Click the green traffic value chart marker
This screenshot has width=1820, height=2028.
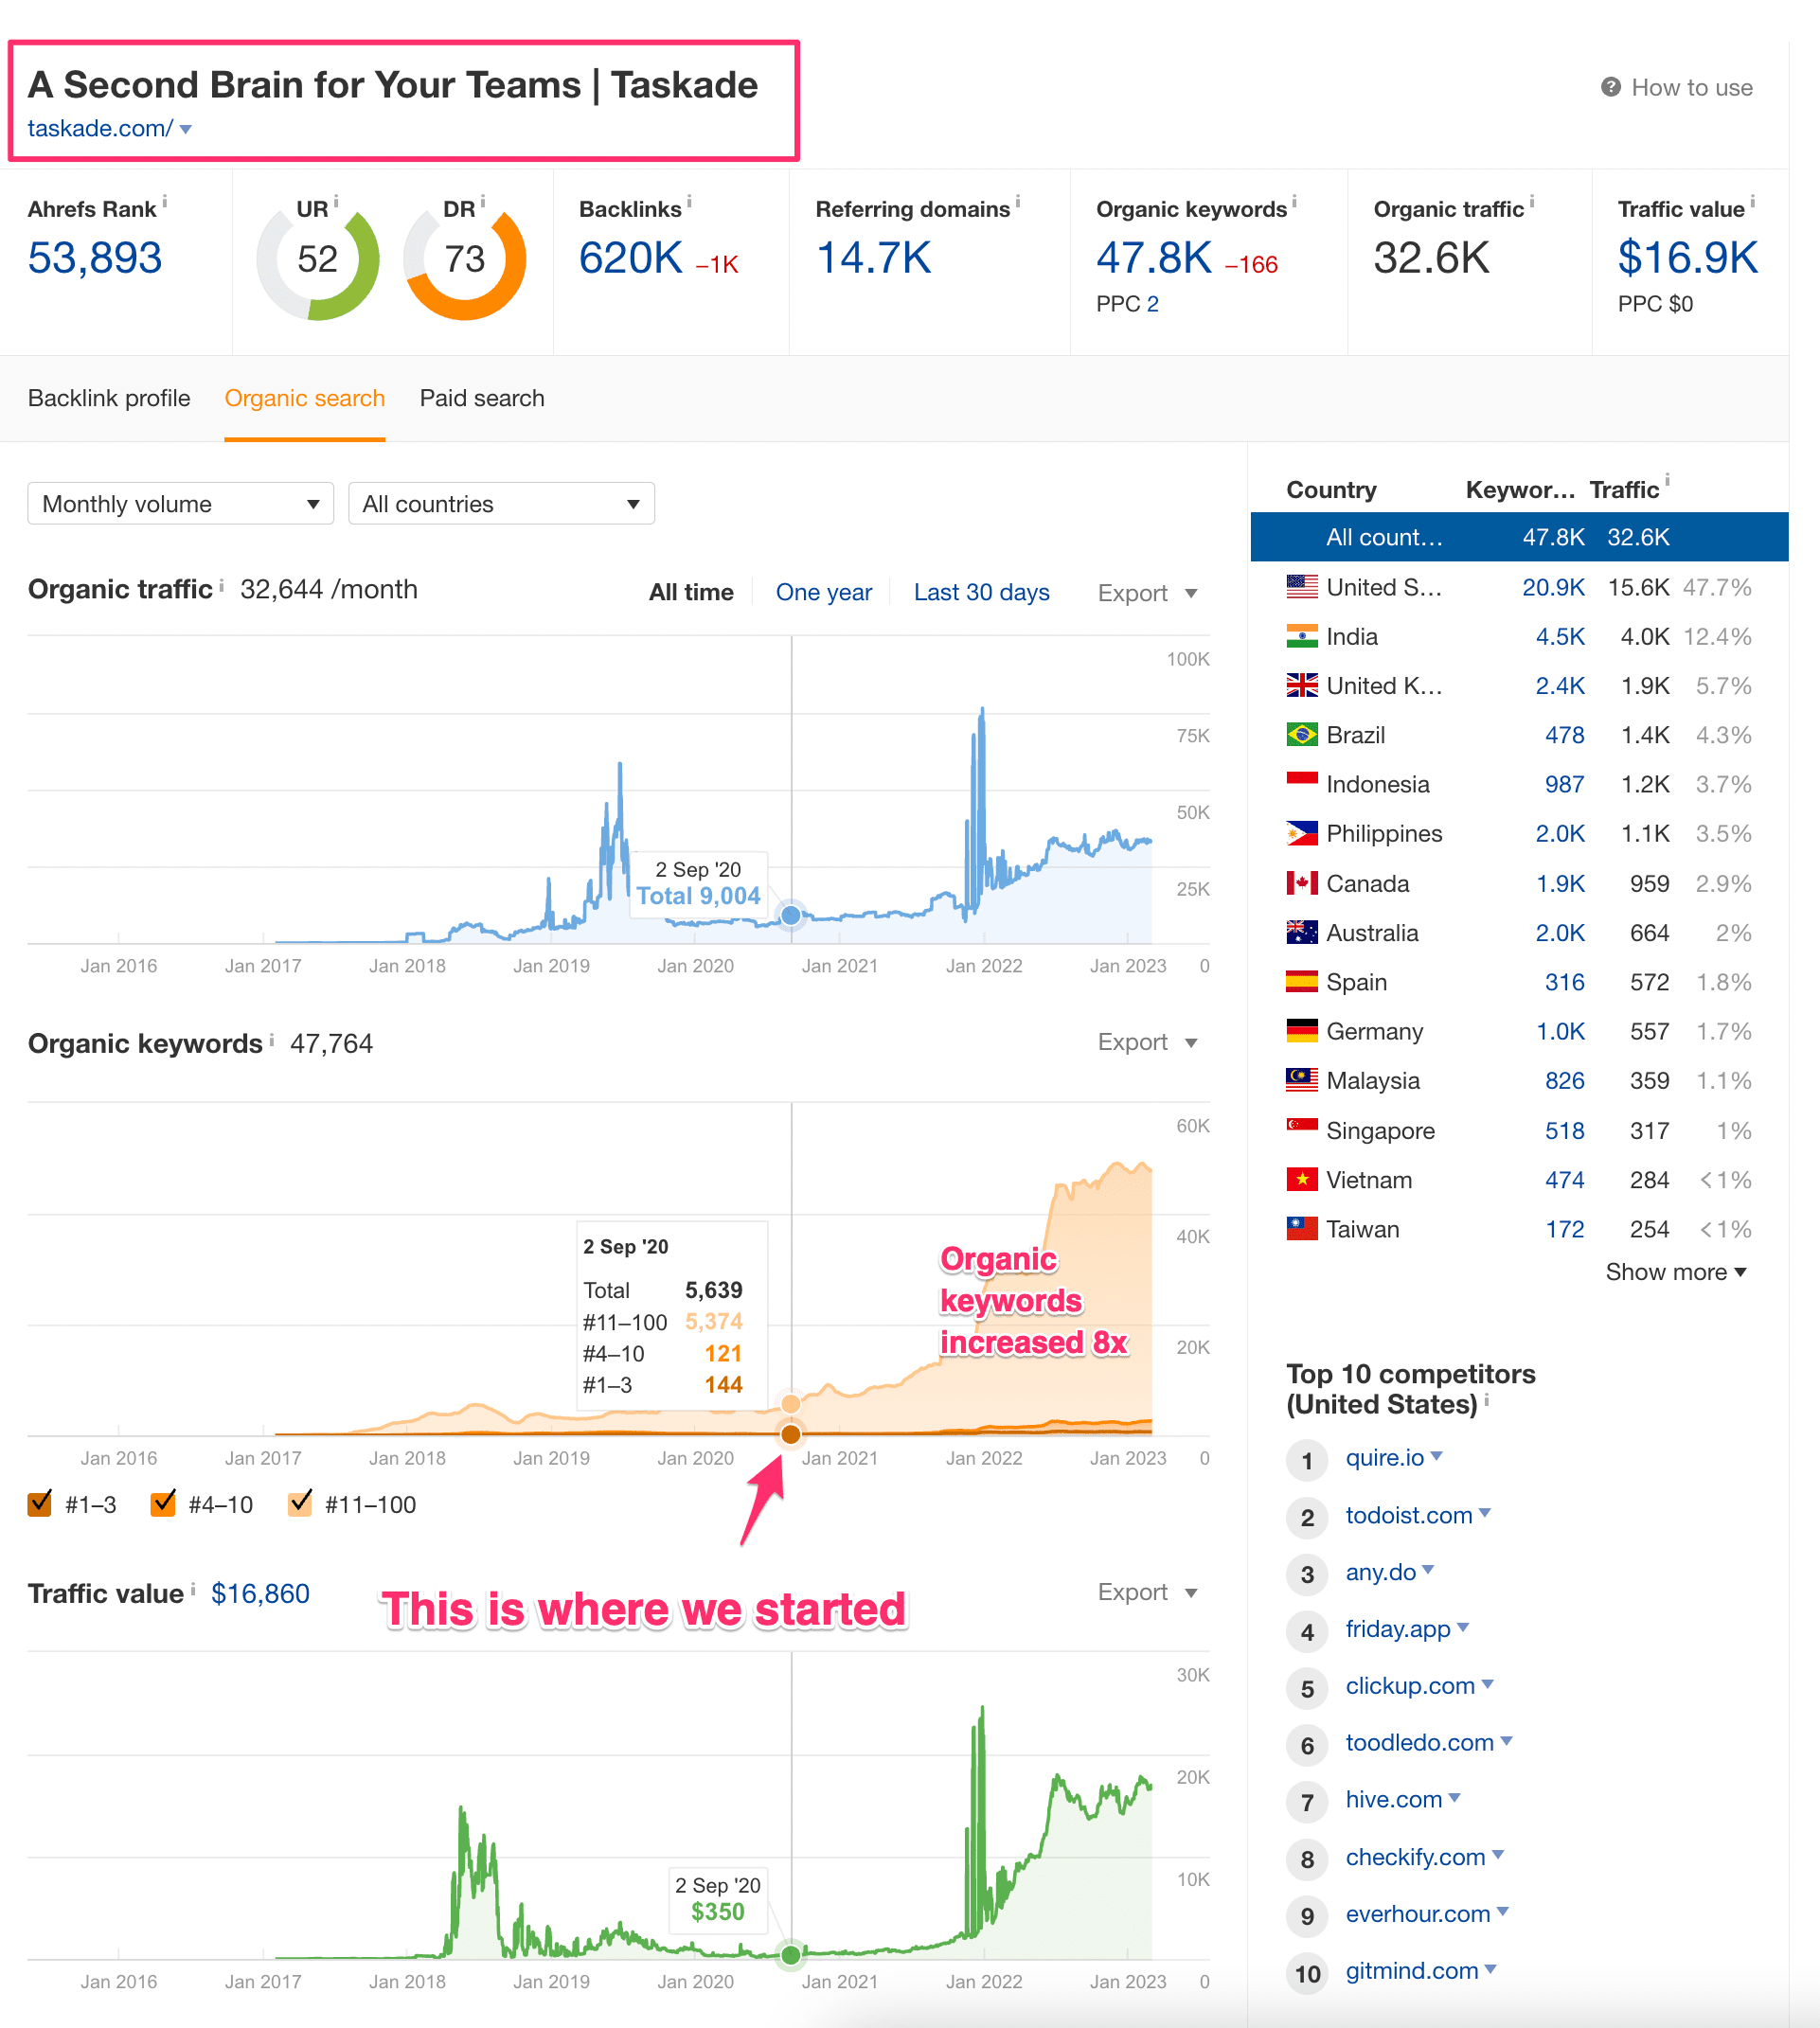(x=791, y=1954)
